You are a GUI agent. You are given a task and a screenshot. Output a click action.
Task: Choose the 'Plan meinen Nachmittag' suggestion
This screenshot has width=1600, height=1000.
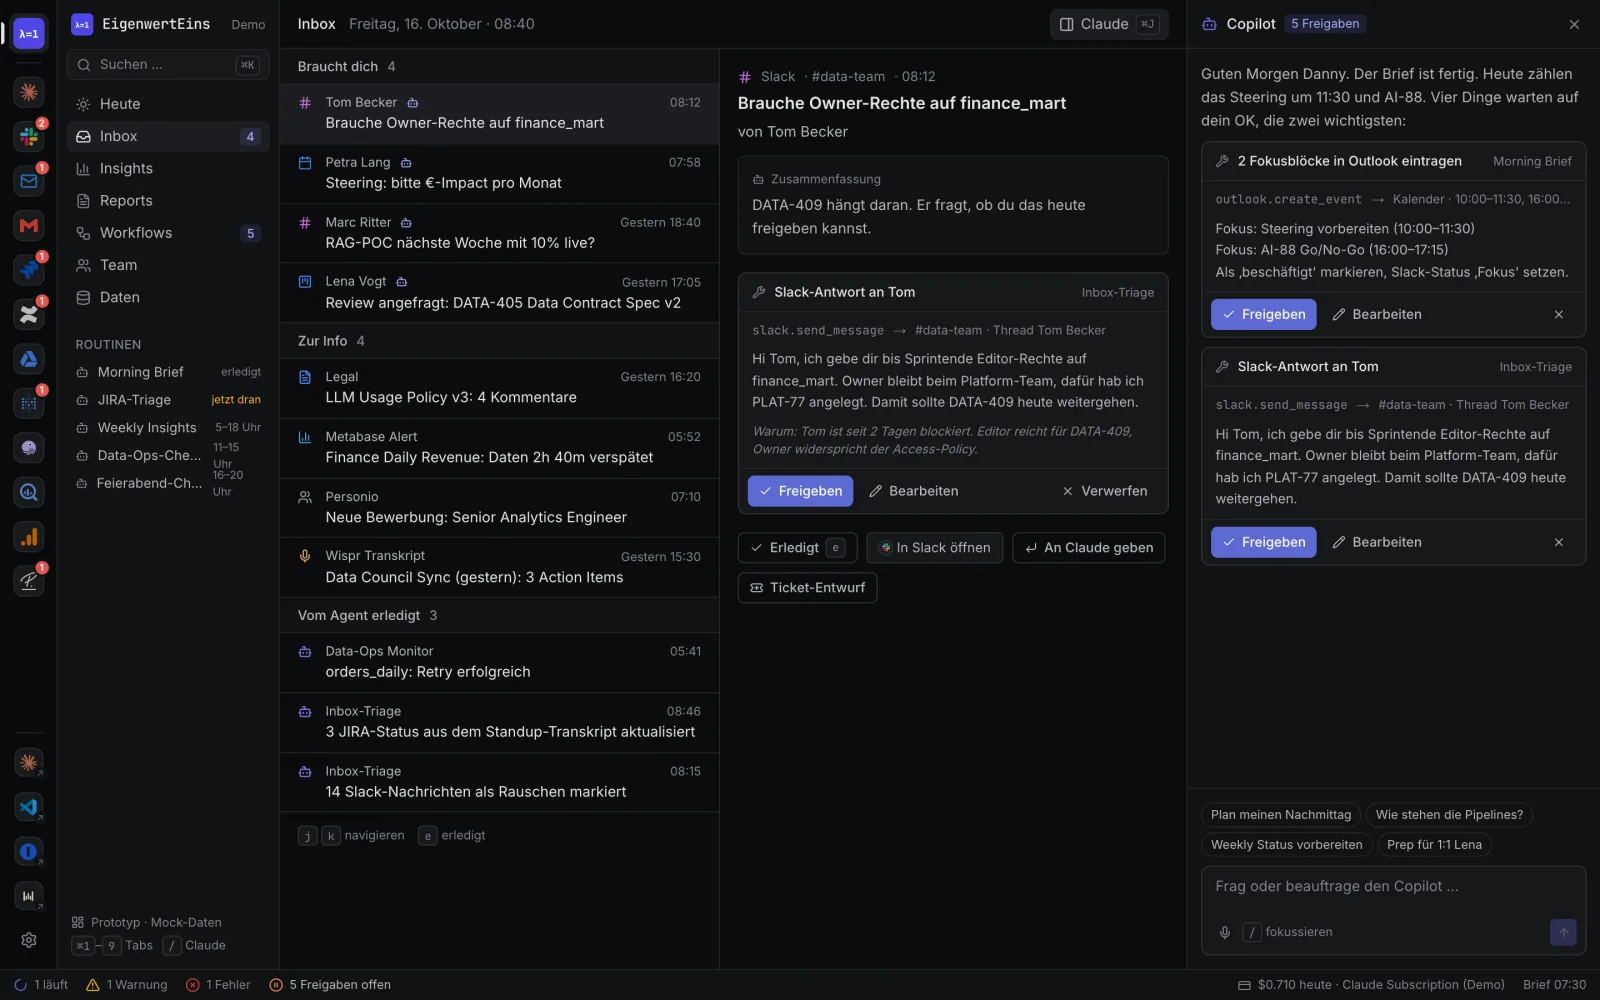pyautogui.click(x=1281, y=815)
